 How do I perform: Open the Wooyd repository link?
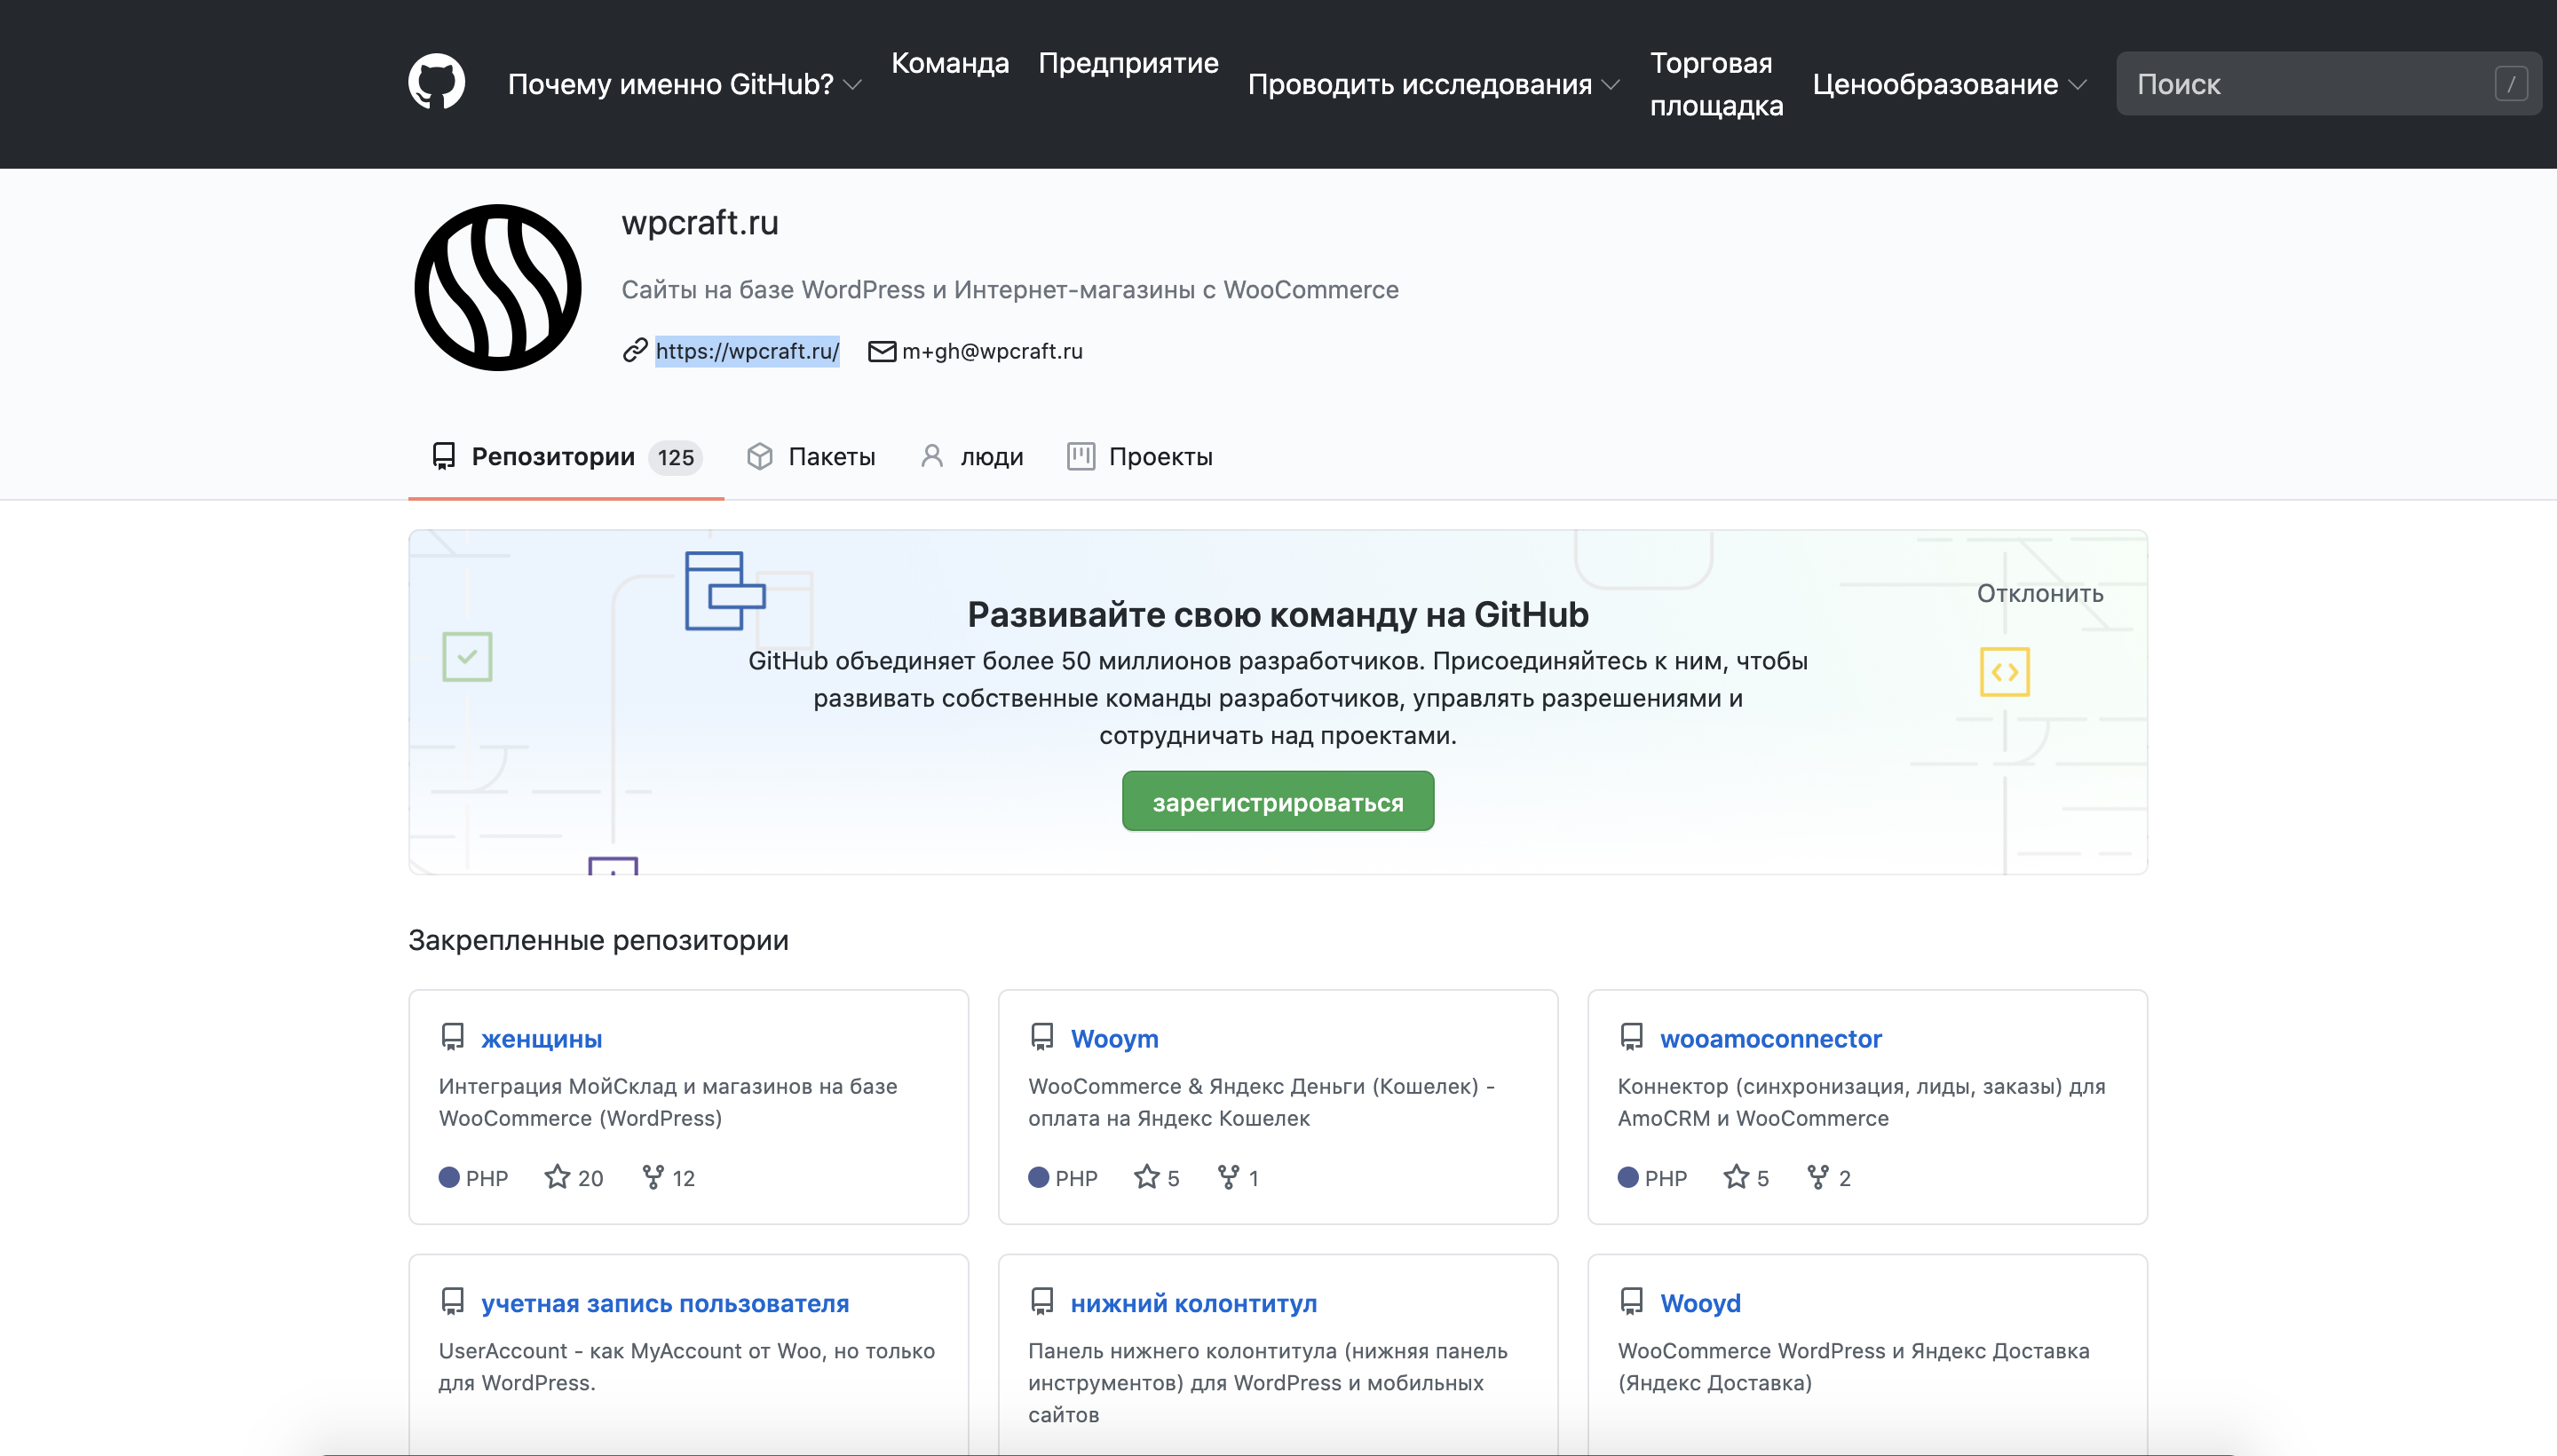[x=1700, y=1303]
